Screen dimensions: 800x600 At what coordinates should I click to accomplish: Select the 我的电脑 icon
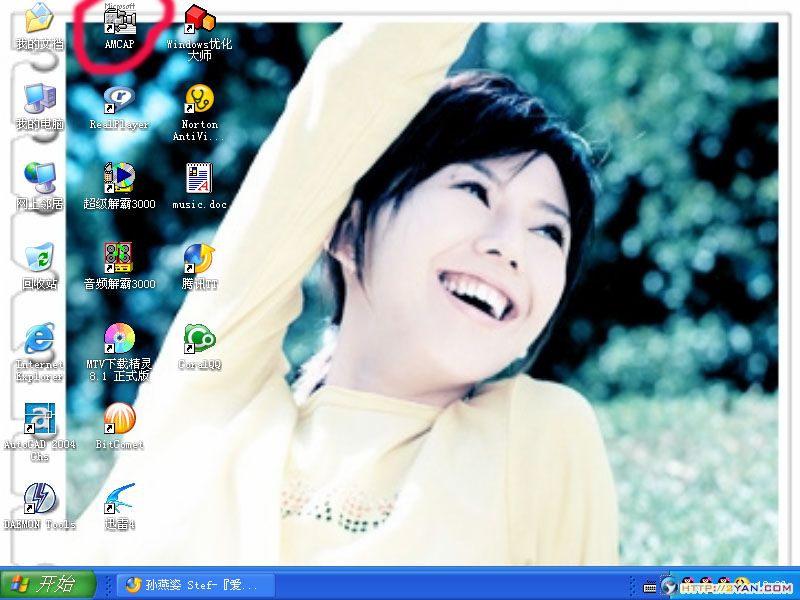[x=39, y=99]
